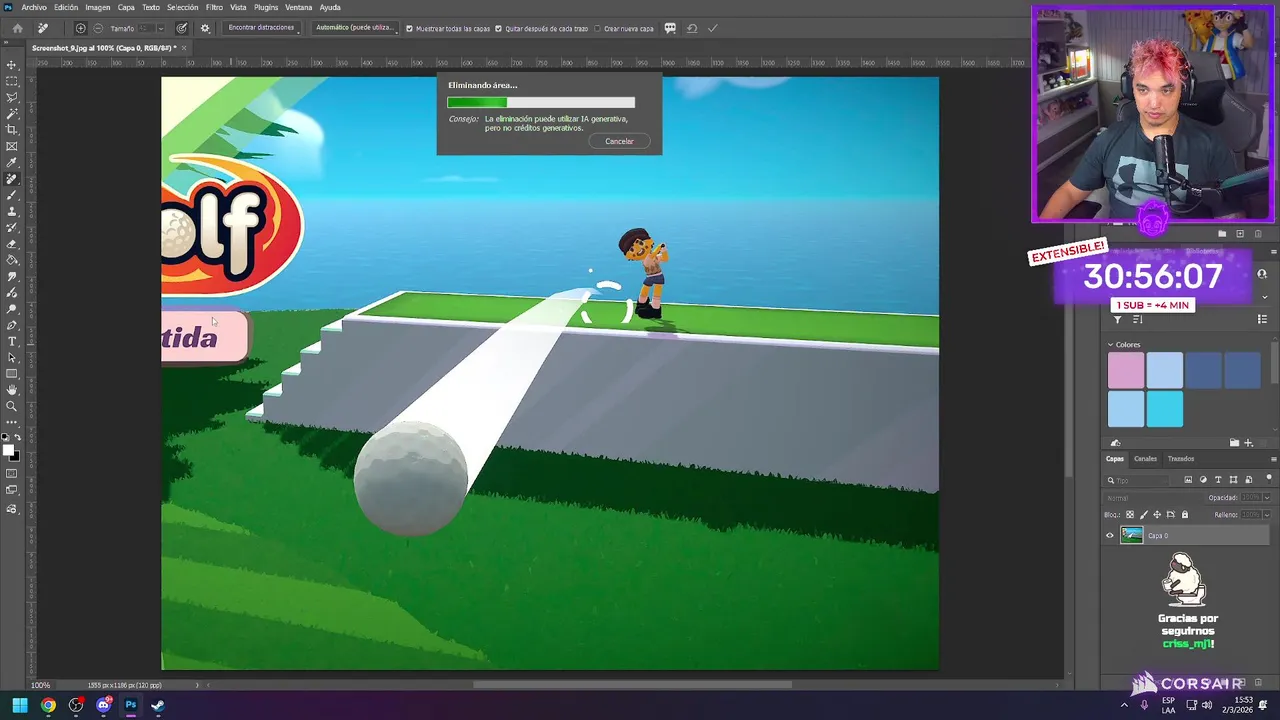The image size is (1280, 720).
Task: Click the feedback speech bubble icon
Action: [670, 28]
